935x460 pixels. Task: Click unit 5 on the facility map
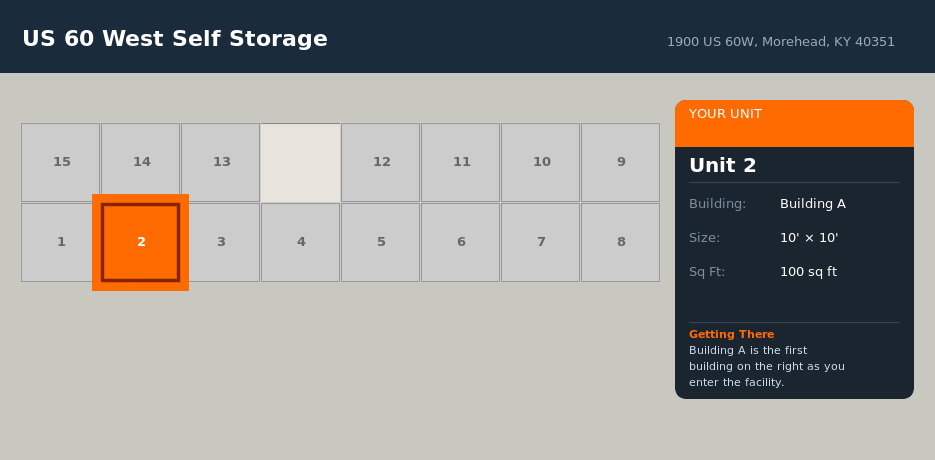tap(381, 242)
